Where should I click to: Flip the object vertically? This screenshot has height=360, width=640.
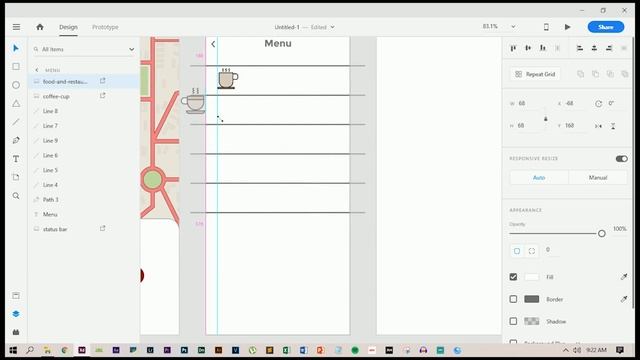click(x=613, y=126)
